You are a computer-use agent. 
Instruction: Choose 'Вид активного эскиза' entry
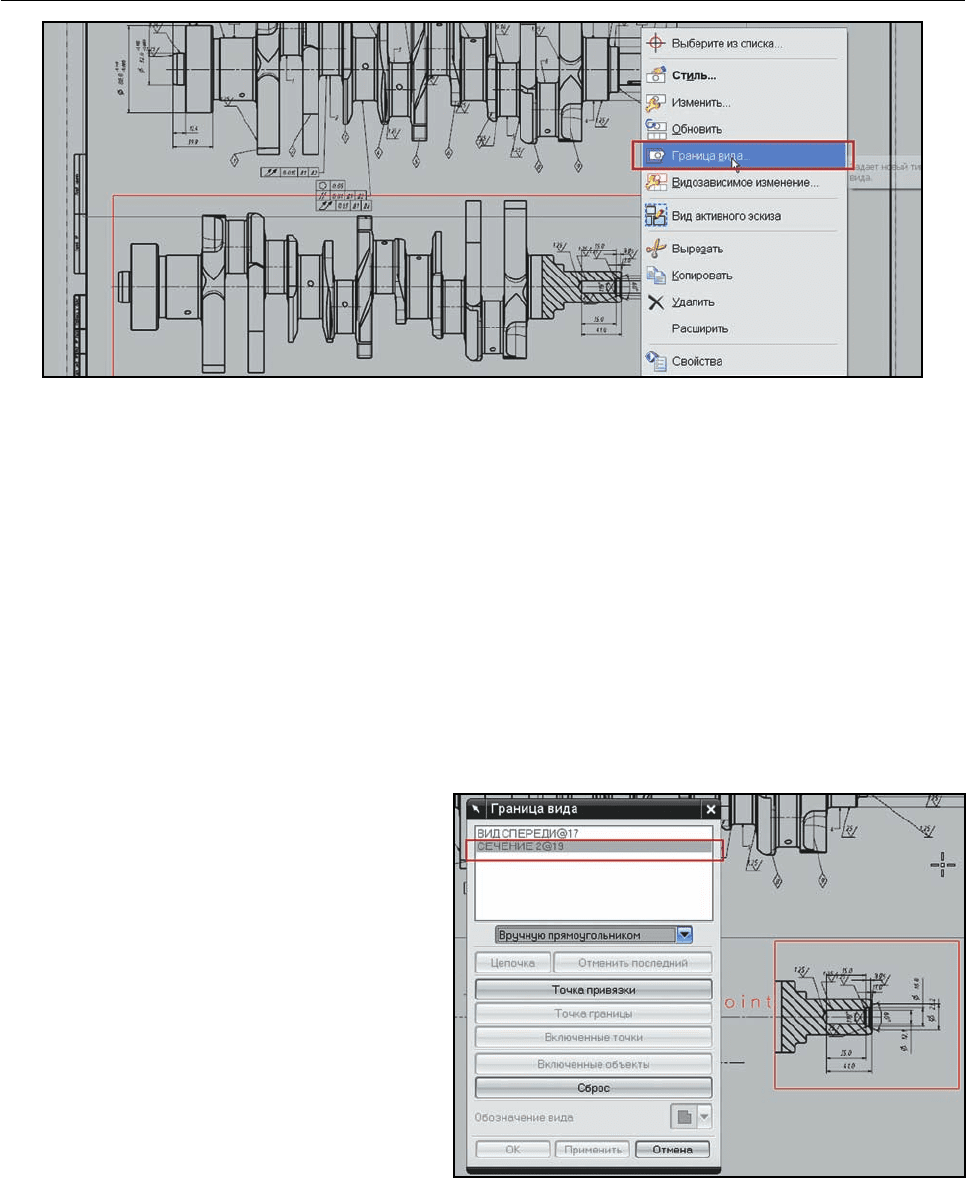coord(744,216)
